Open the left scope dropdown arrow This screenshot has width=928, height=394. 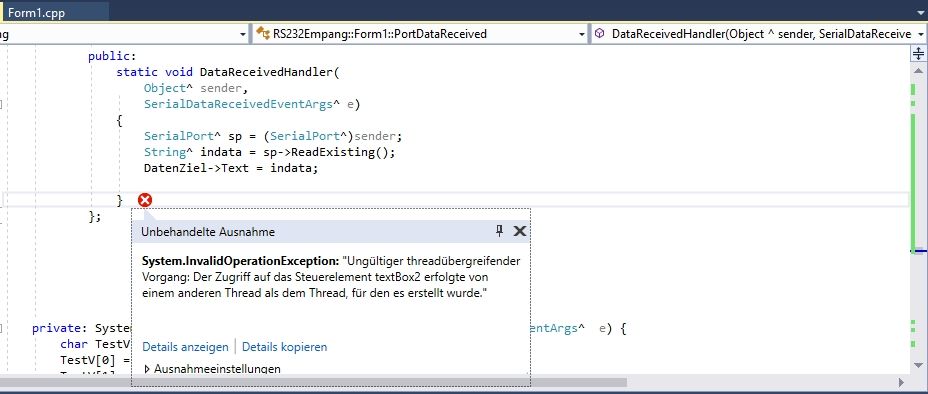[x=243, y=35]
